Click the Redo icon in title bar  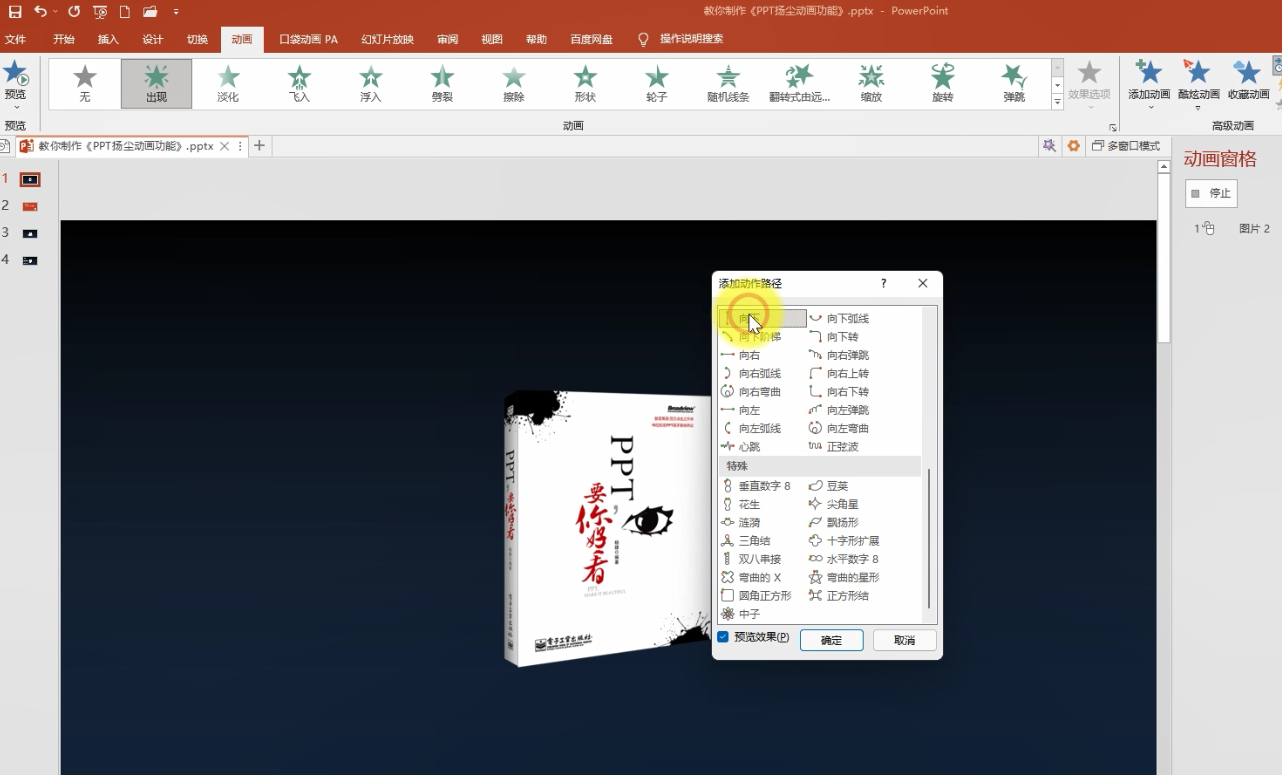pyautogui.click(x=74, y=12)
